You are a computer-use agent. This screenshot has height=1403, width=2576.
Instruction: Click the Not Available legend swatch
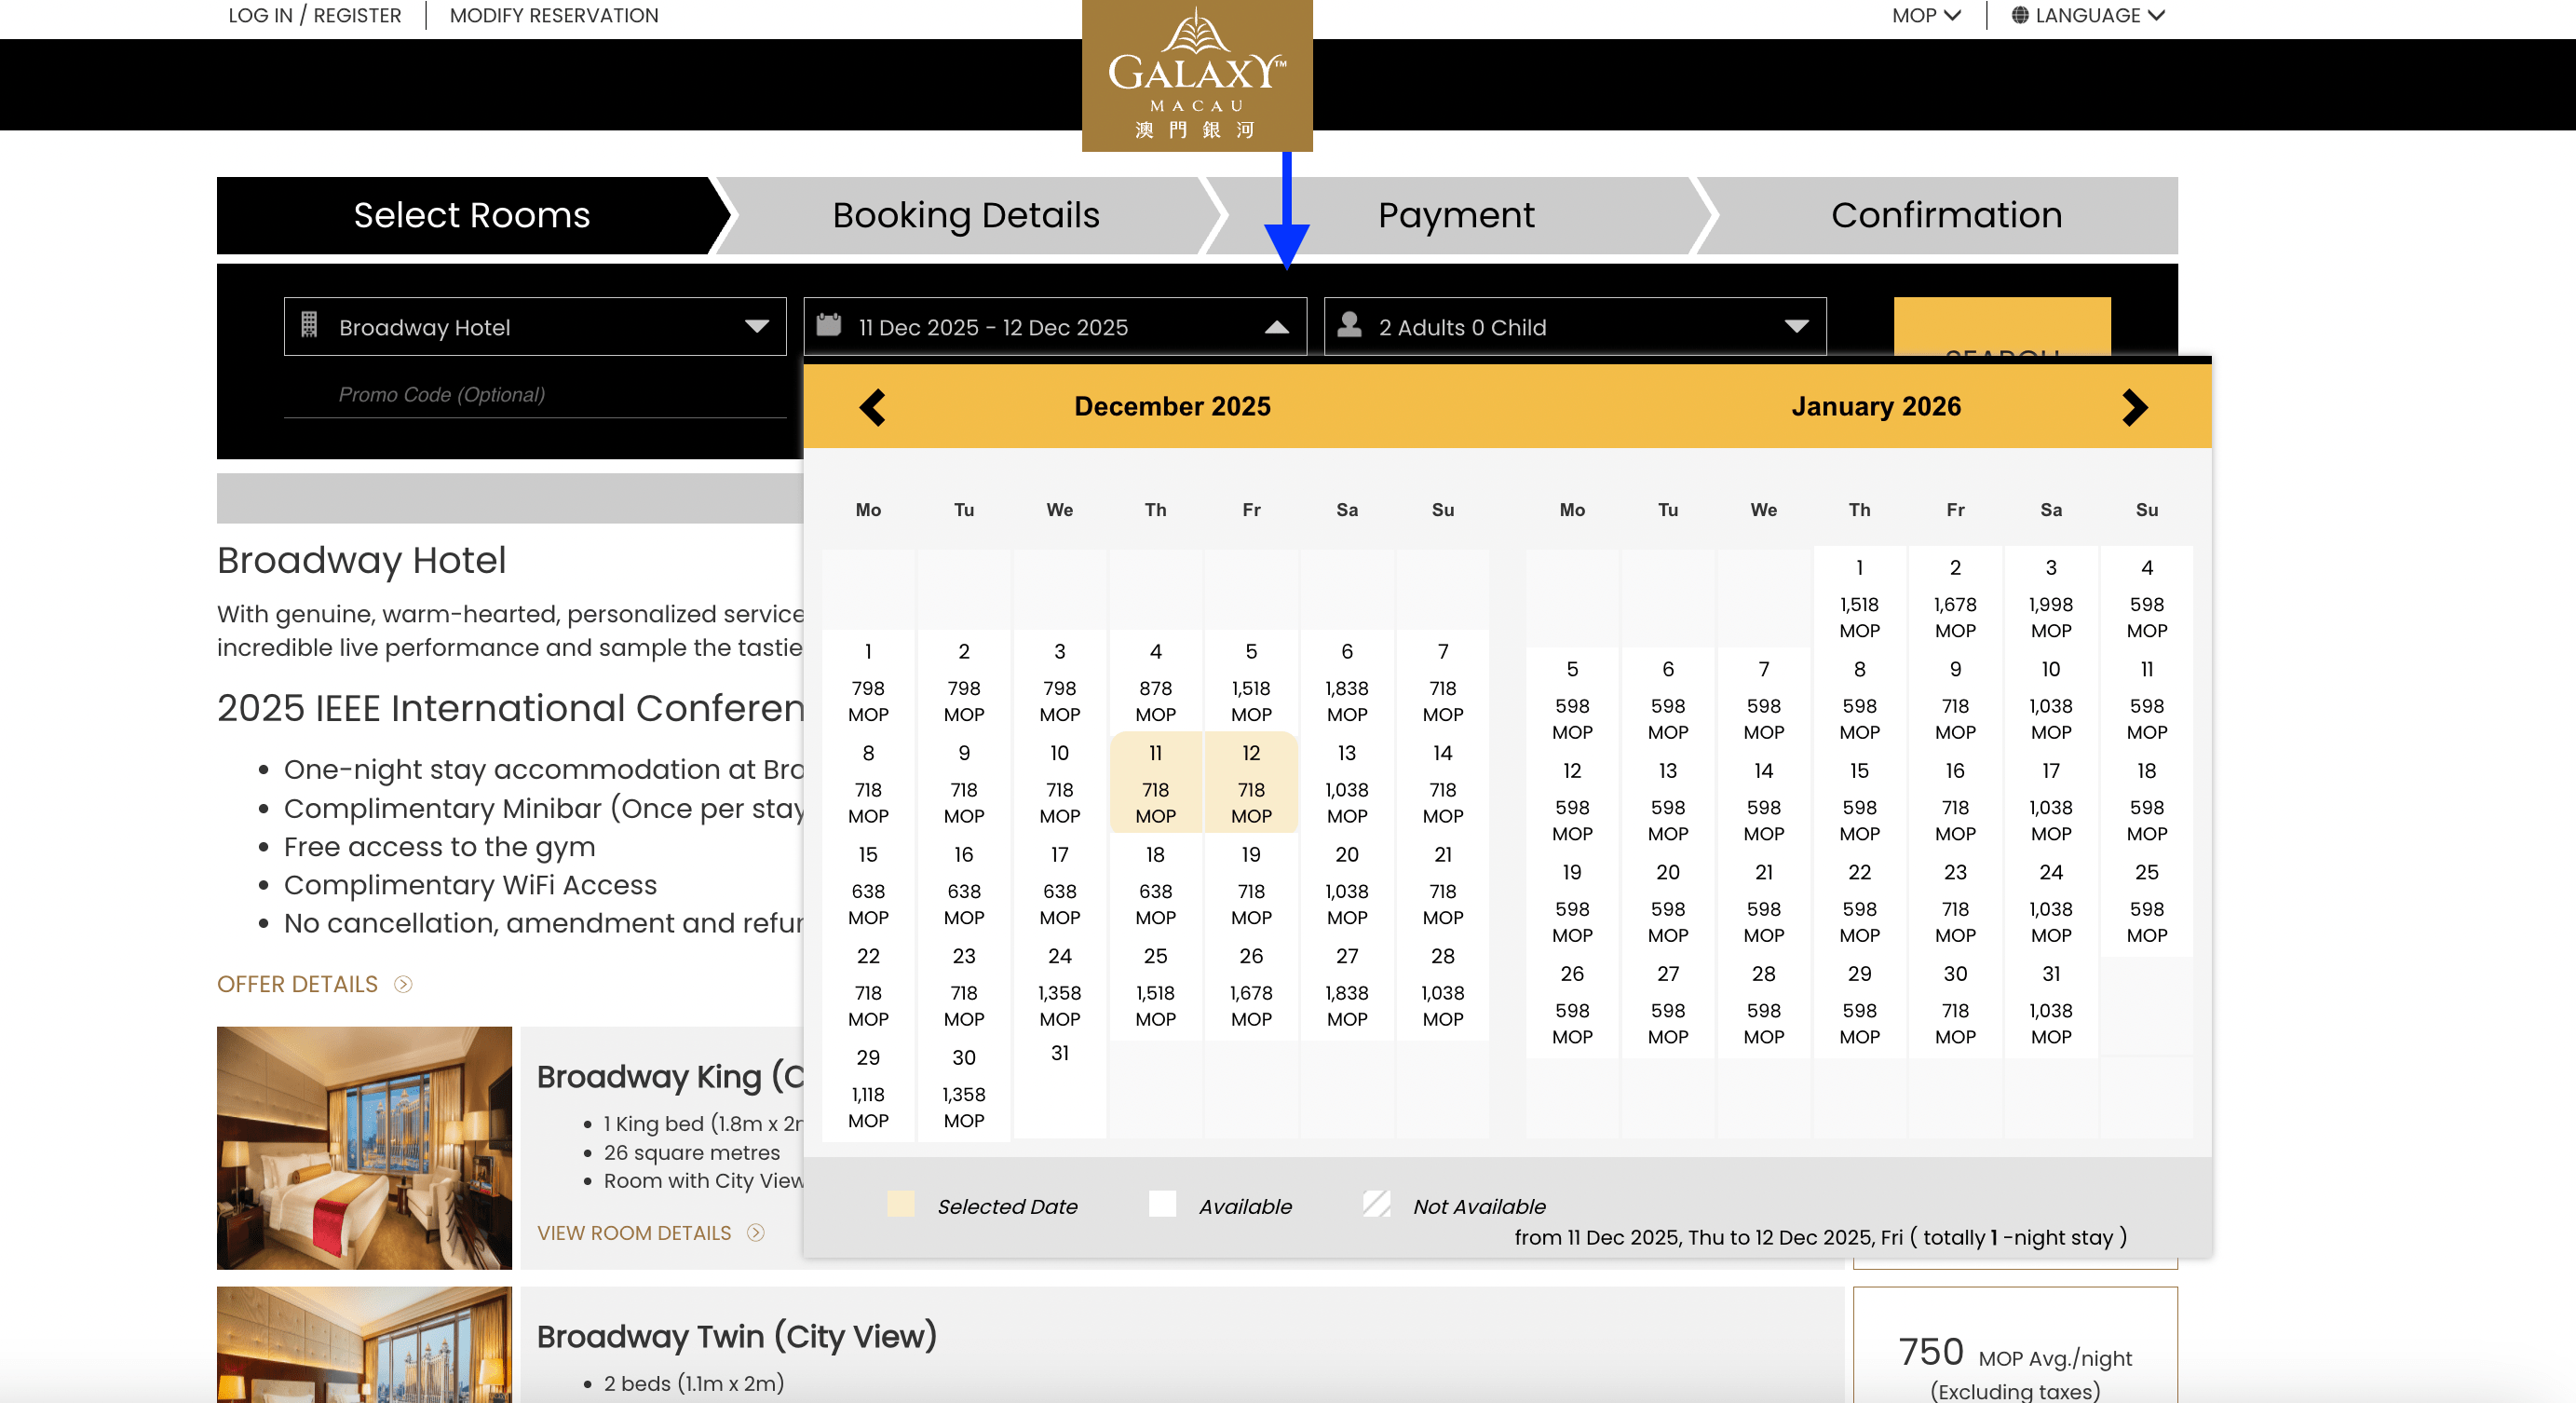pos(1376,1204)
